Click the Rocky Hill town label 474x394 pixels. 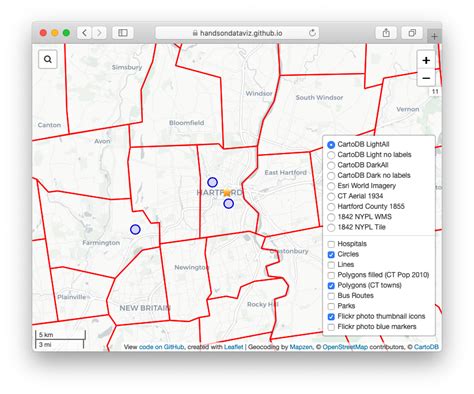tap(262, 304)
